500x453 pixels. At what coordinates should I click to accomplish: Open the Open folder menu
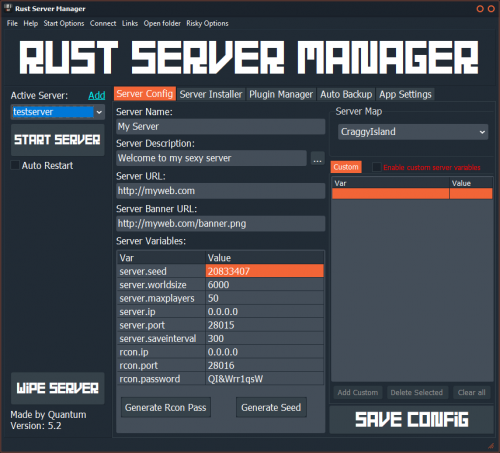click(x=162, y=23)
